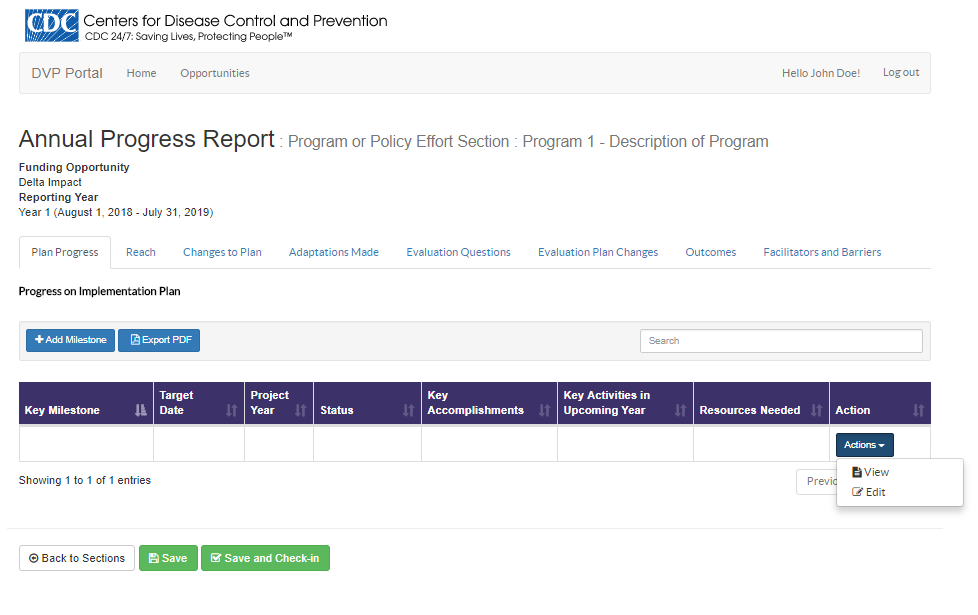The width and height of the screenshot is (978, 615).
Task: Open the Evaluation Questions tab
Action: 458,252
